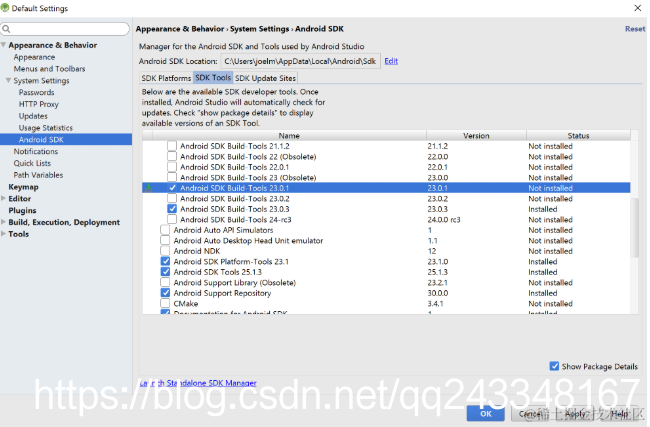
Task: Close the Default Settings dialog
Action: coord(638,8)
